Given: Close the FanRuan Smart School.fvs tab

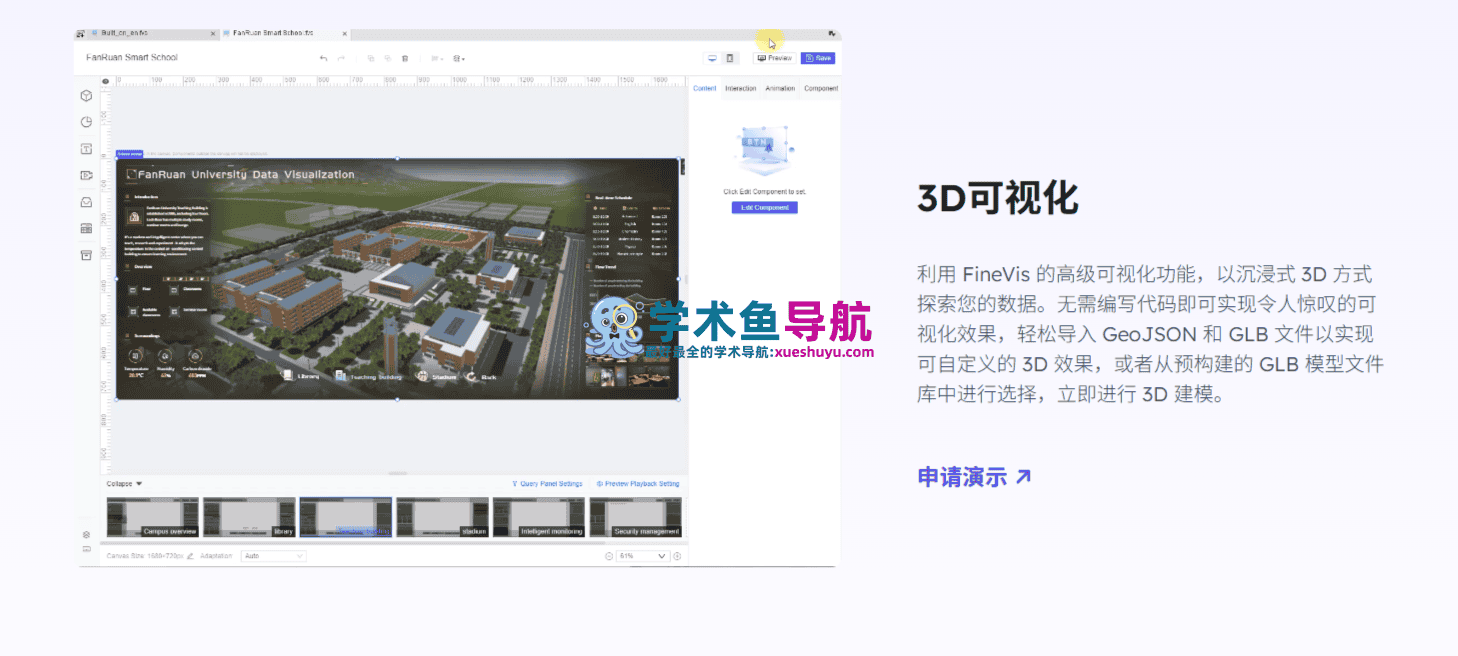Looking at the screenshot, I should (344, 33).
